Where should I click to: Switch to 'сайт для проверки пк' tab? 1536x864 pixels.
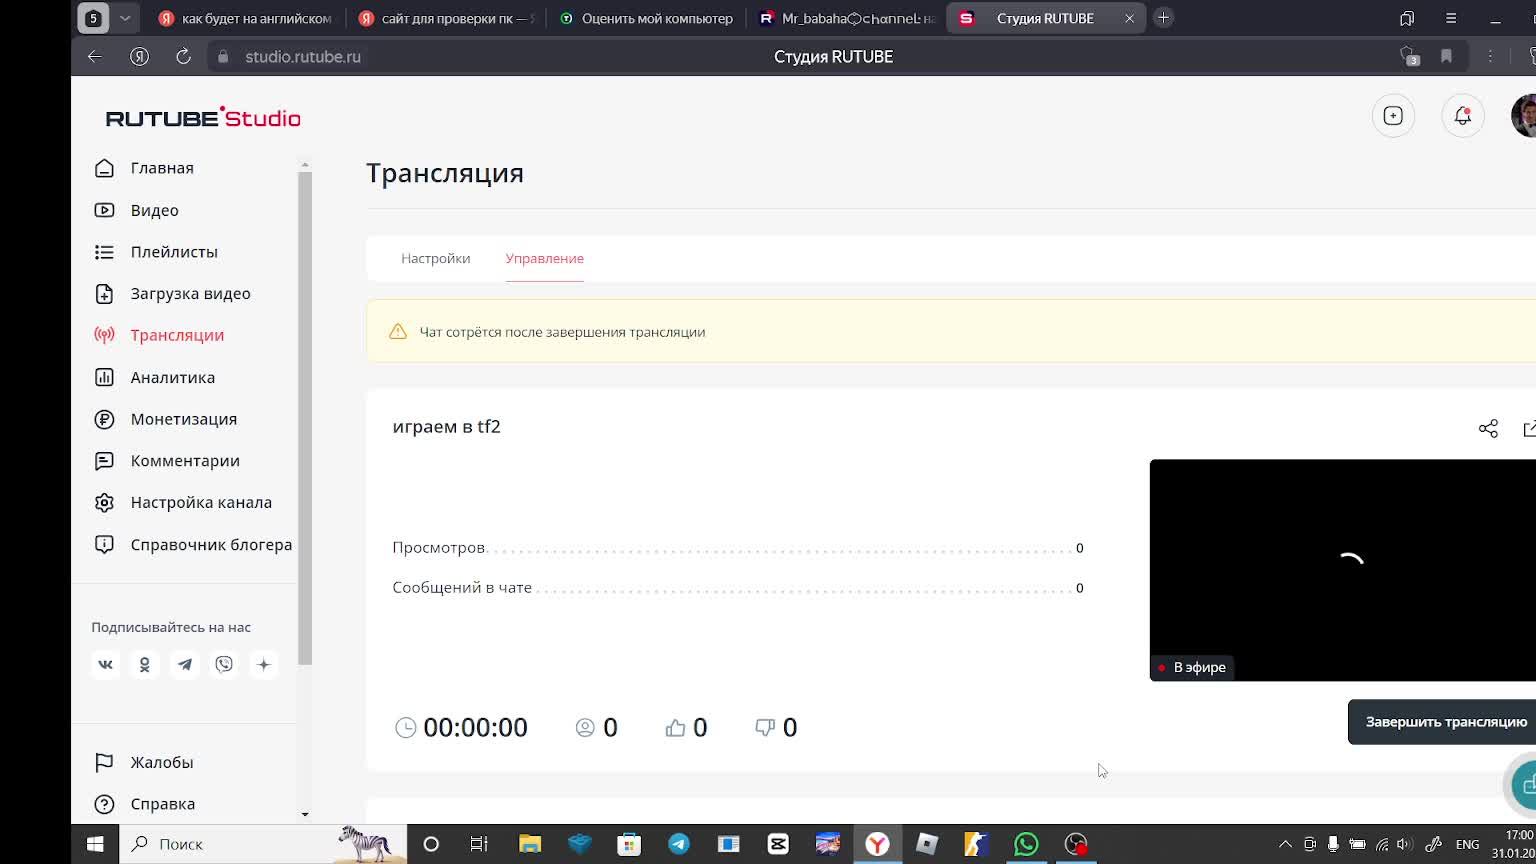(447, 18)
